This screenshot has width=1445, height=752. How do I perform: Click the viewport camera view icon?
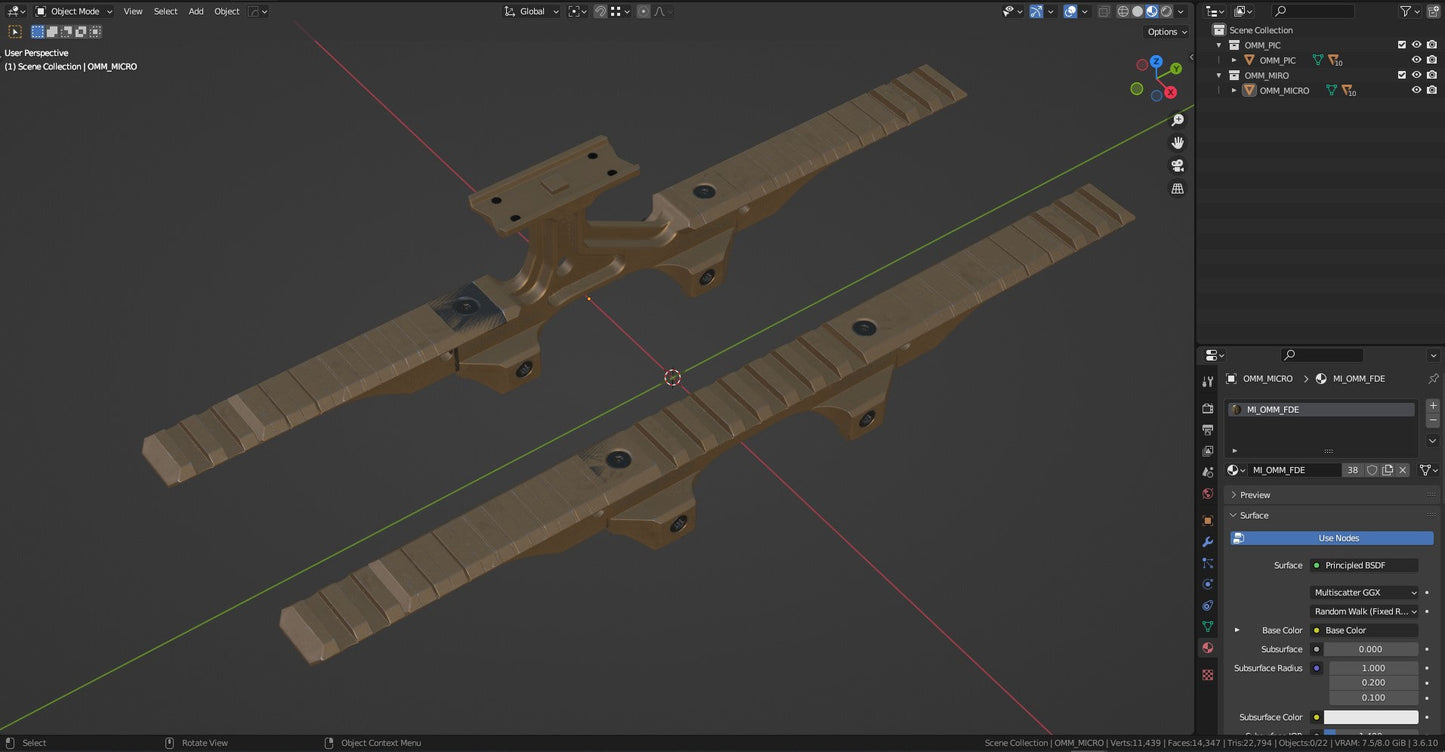click(1178, 166)
